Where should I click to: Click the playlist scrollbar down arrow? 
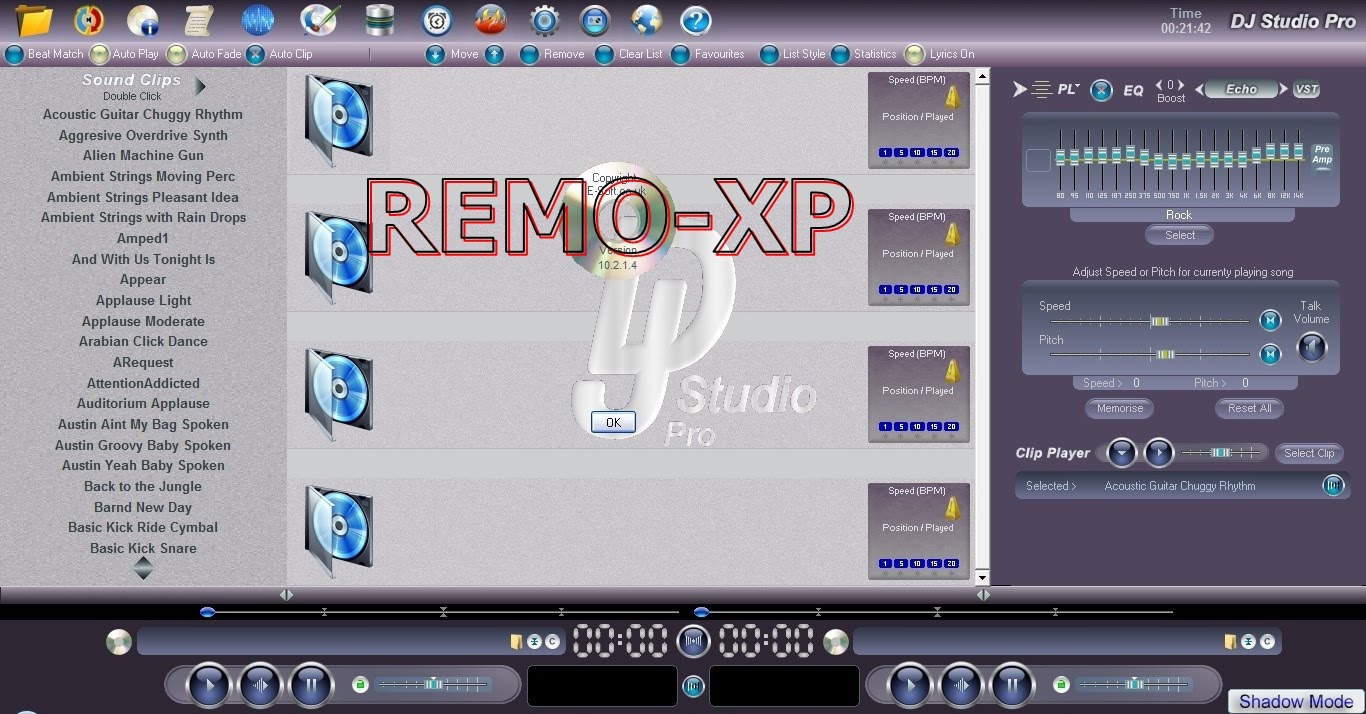[x=982, y=577]
